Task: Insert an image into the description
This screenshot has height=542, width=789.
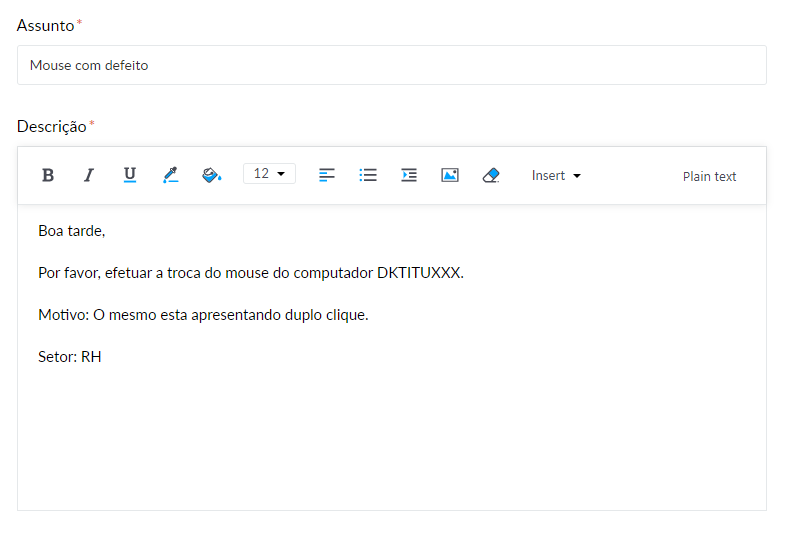Action: pos(449,175)
